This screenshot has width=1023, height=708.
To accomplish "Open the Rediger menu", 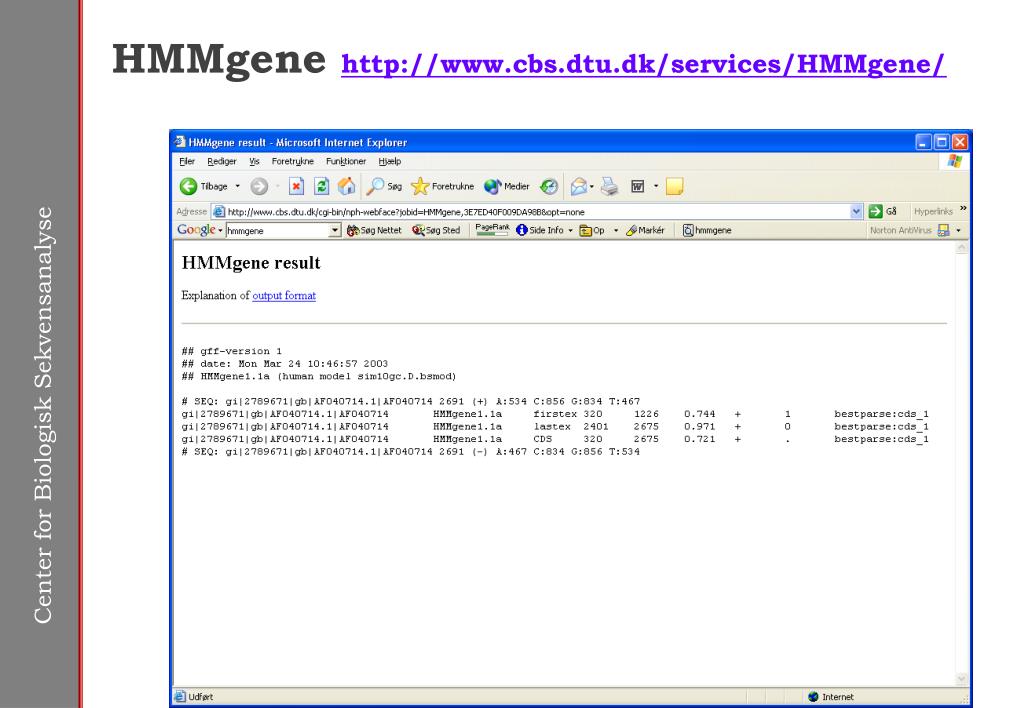I will click(x=222, y=161).
